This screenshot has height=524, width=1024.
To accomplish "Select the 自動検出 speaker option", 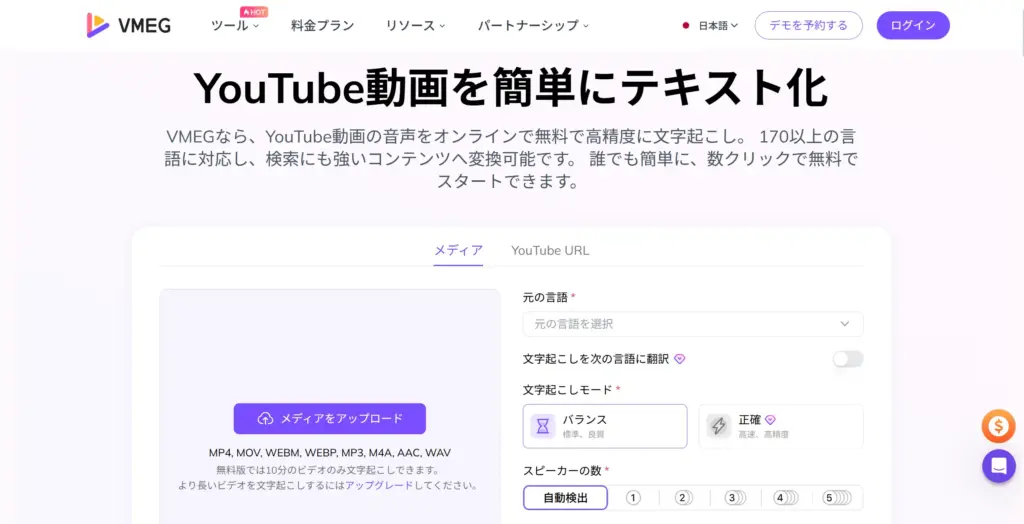I will tap(565, 497).
